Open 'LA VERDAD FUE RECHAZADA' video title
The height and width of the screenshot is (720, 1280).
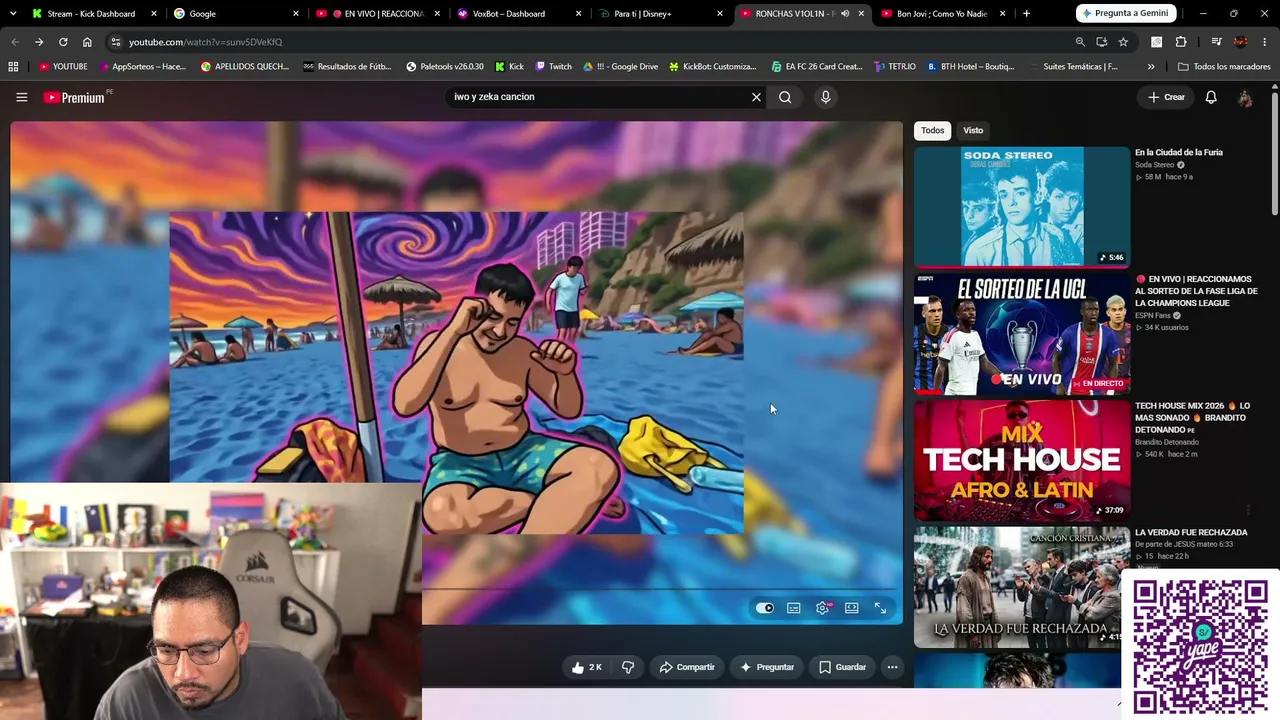pyautogui.click(x=1191, y=533)
